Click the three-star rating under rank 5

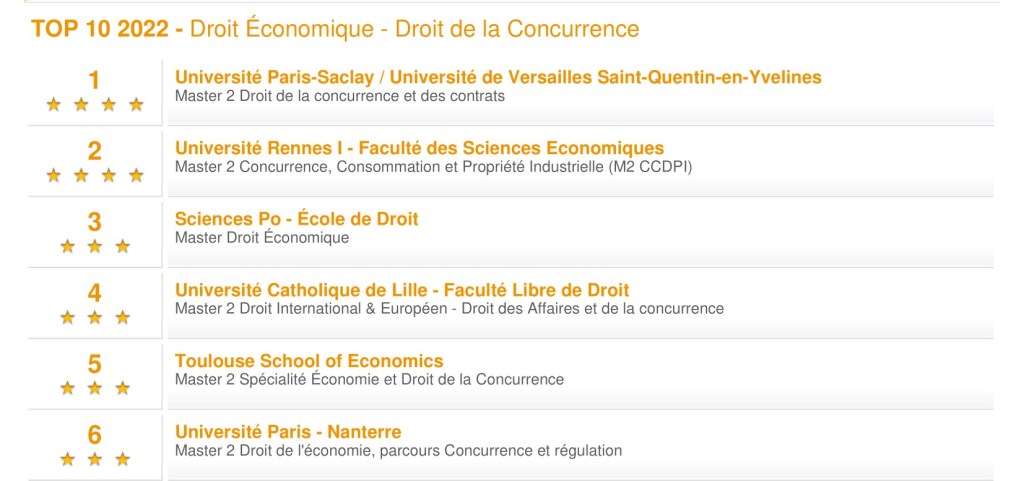(95, 388)
